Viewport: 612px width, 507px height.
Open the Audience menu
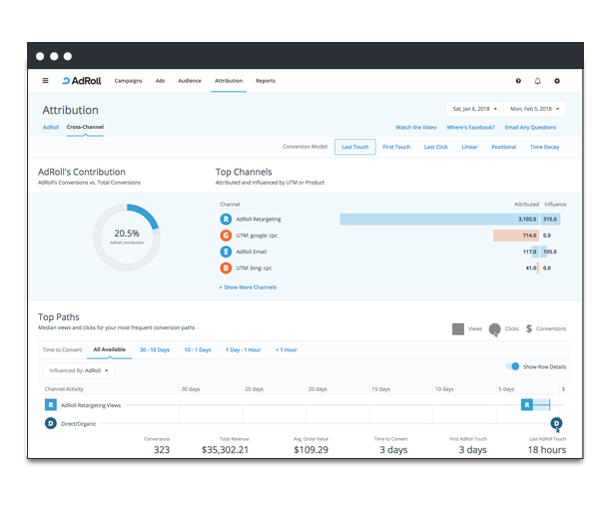tap(190, 81)
